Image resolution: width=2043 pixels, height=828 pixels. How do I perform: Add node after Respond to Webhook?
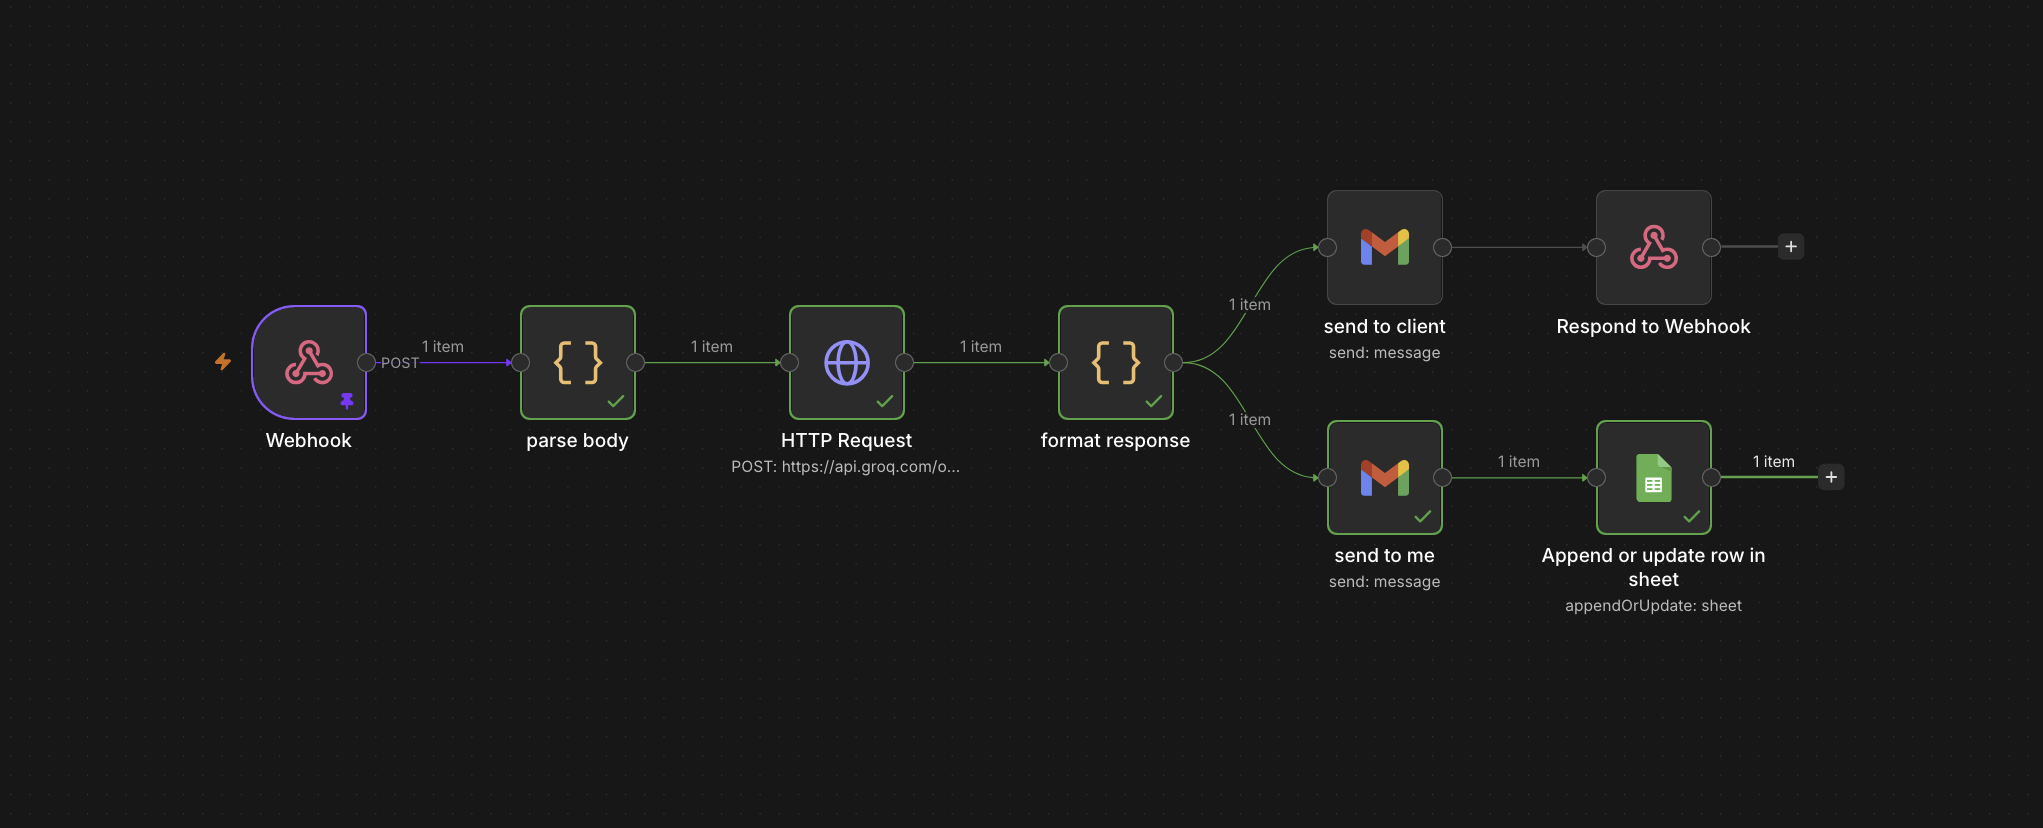(1791, 247)
